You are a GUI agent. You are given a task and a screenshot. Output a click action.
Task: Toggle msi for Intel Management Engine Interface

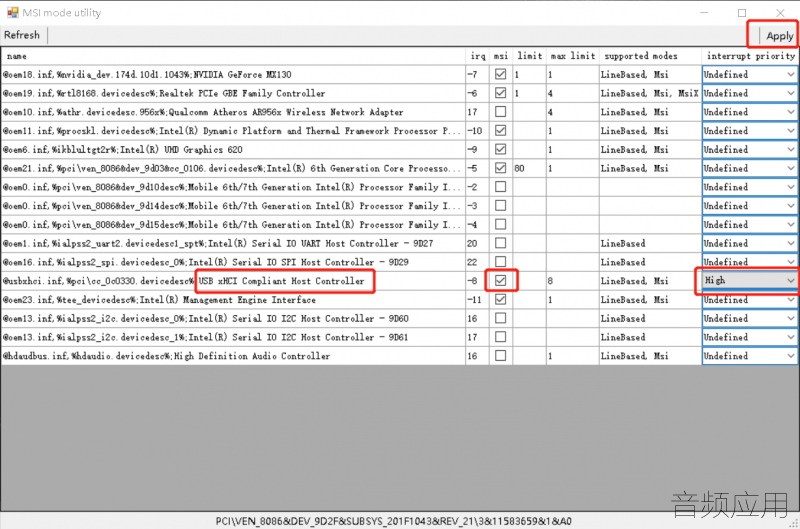click(x=501, y=299)
